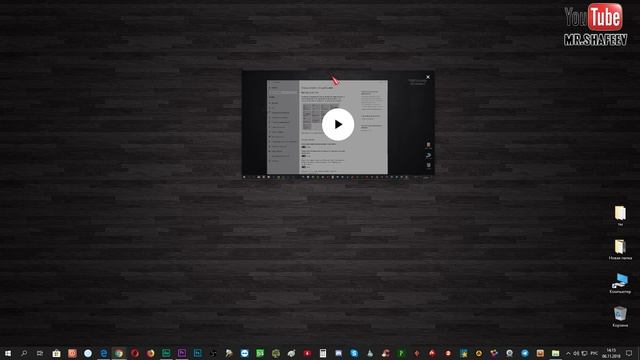Switch to File Explorer in the taskbar

point(556,353)
